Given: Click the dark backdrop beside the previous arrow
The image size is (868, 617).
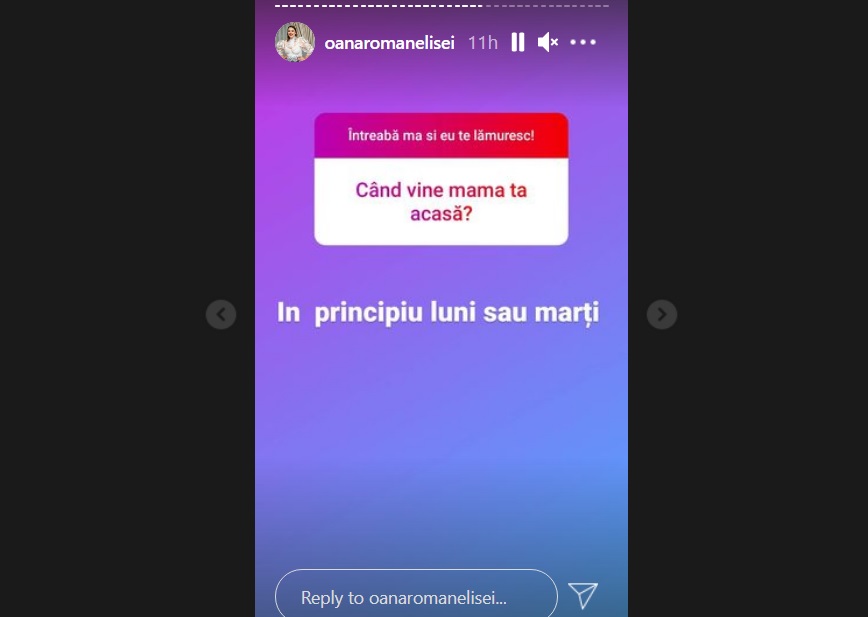Looking at the screenshot, I should 127,314.
